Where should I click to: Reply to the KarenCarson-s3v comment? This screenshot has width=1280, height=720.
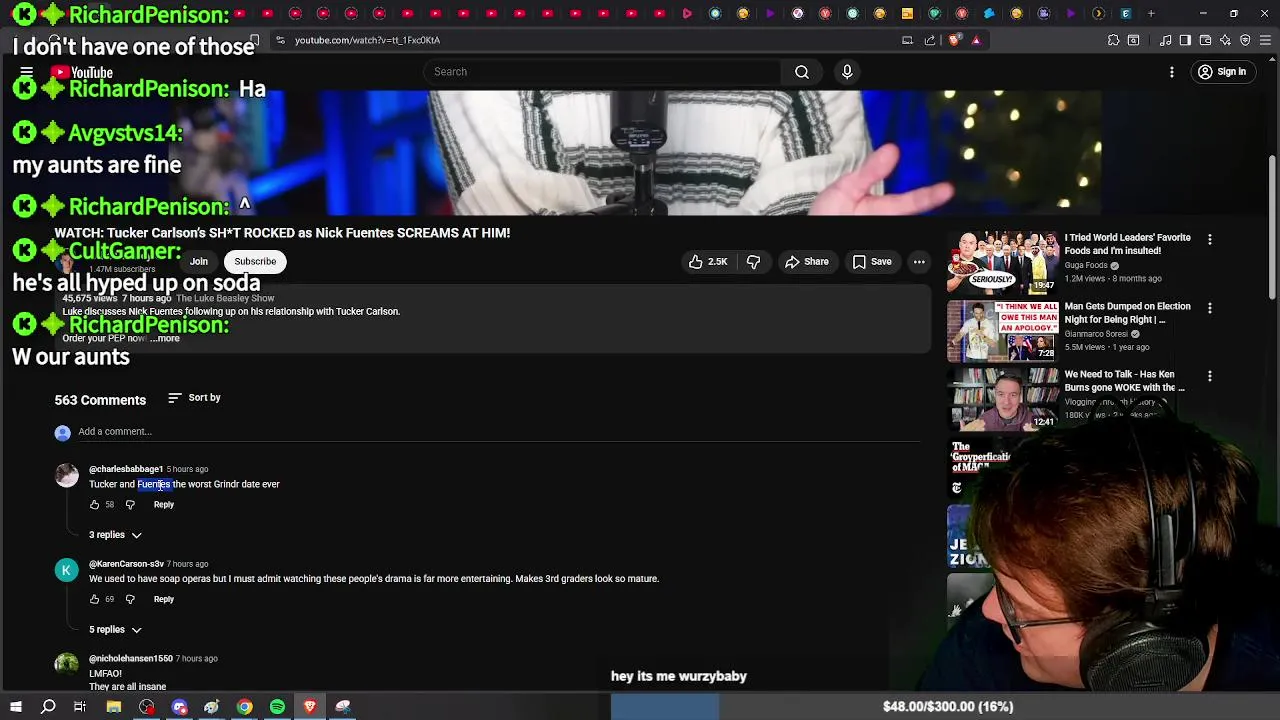[x=164, y=600]
